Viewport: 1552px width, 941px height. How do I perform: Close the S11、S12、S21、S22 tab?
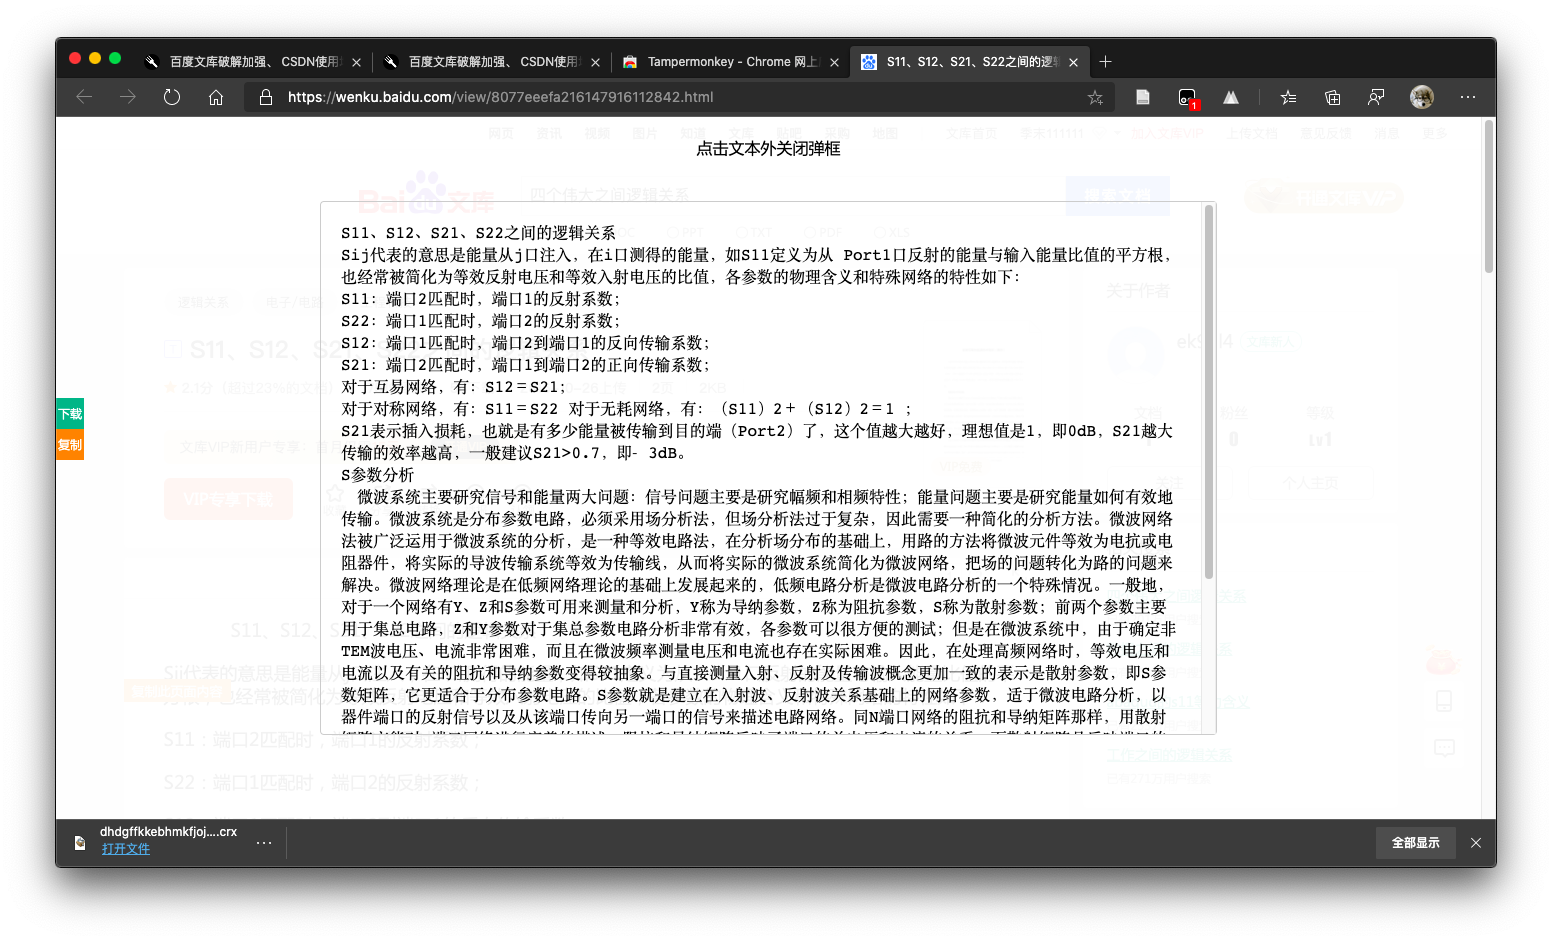pos(1073,62)
